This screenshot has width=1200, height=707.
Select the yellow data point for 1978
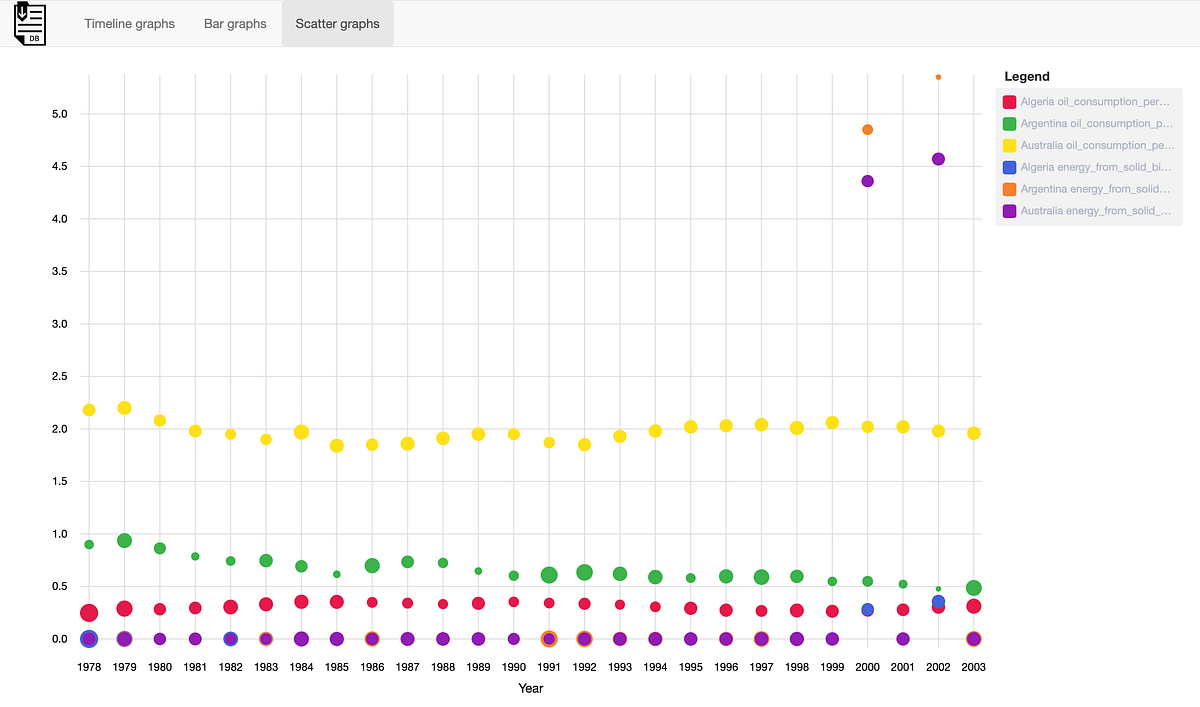(x=88, y=409)
